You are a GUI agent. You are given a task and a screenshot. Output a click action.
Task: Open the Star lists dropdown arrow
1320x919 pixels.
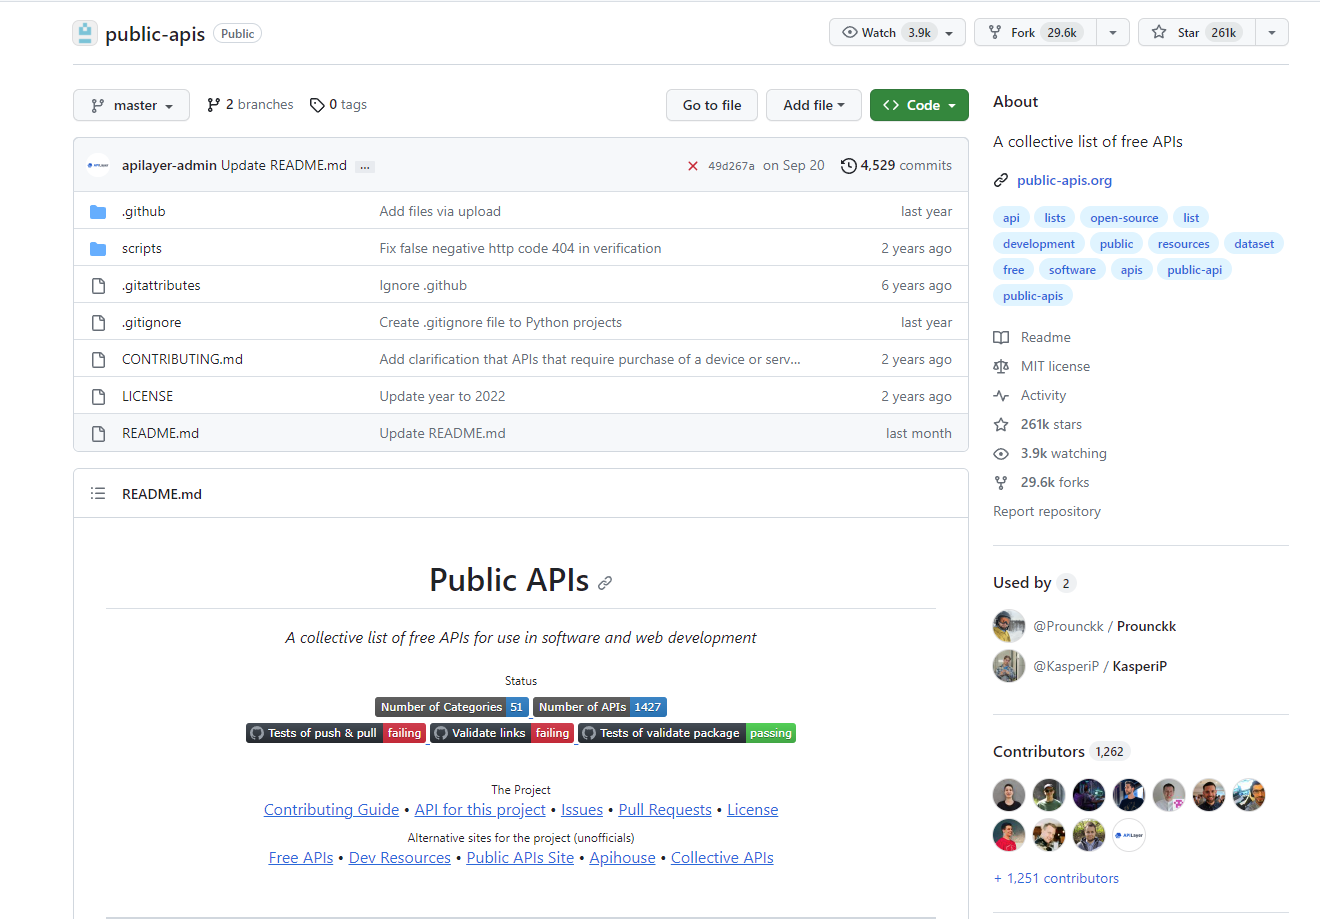tap(1272, 32)
